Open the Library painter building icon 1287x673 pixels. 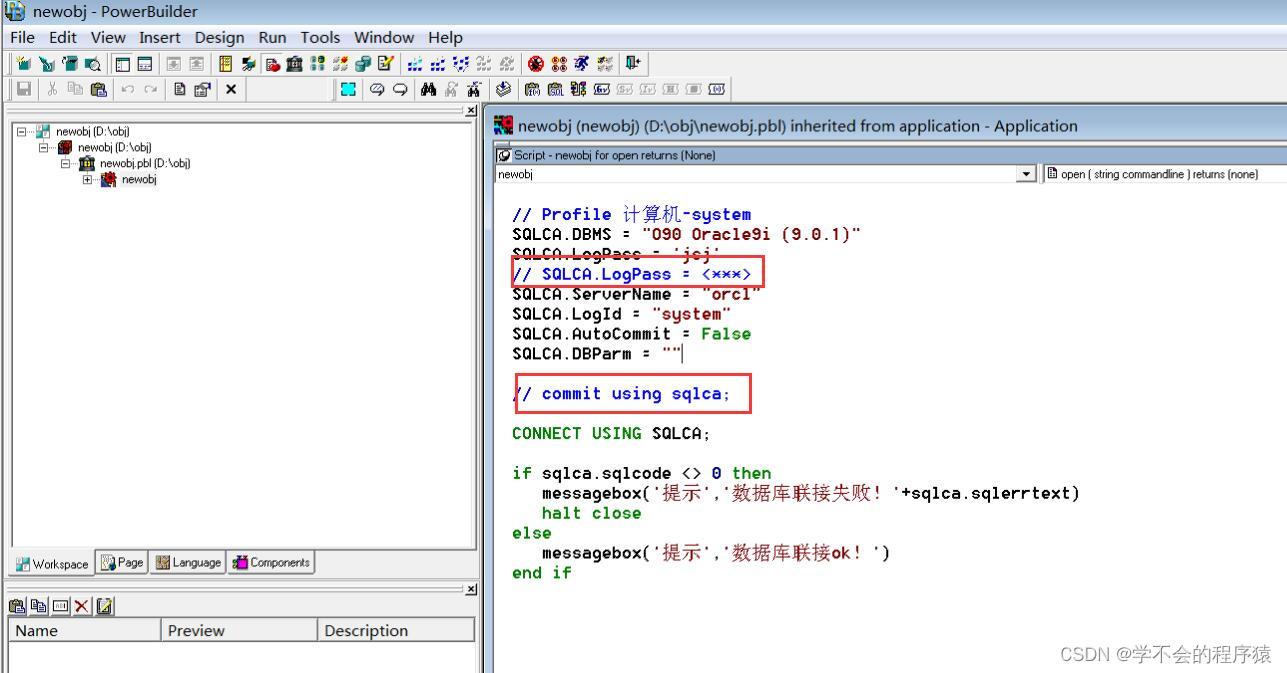pyautogui.click(x=294, y=64)
